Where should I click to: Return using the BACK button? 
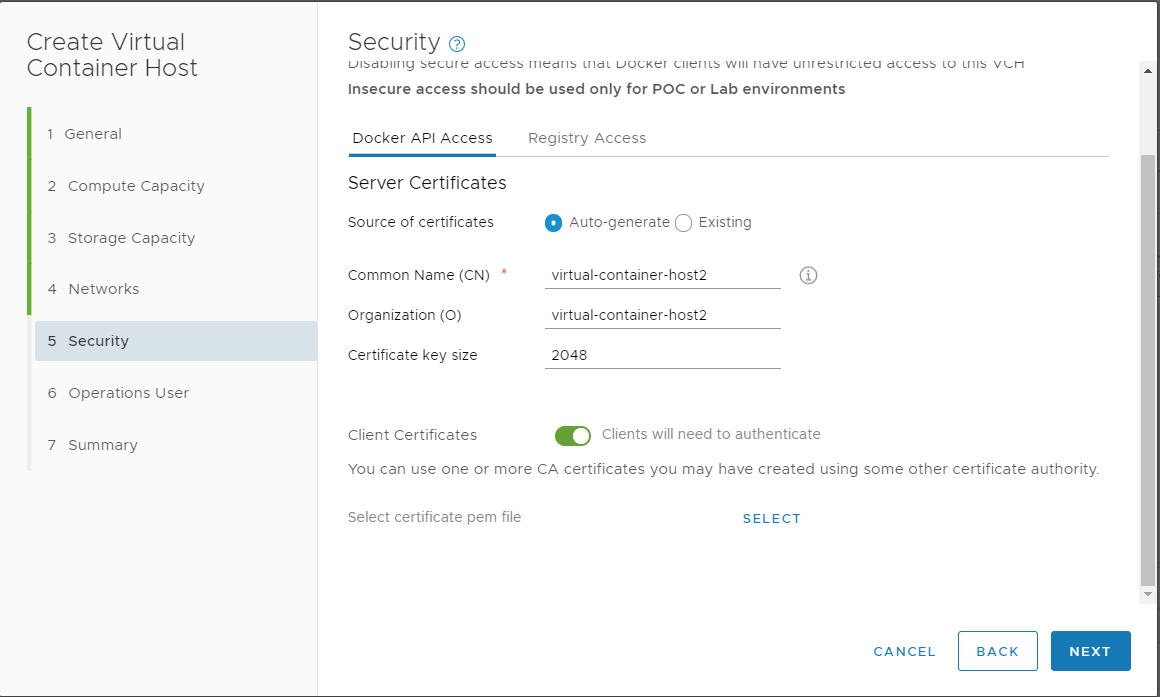[997, 651]
